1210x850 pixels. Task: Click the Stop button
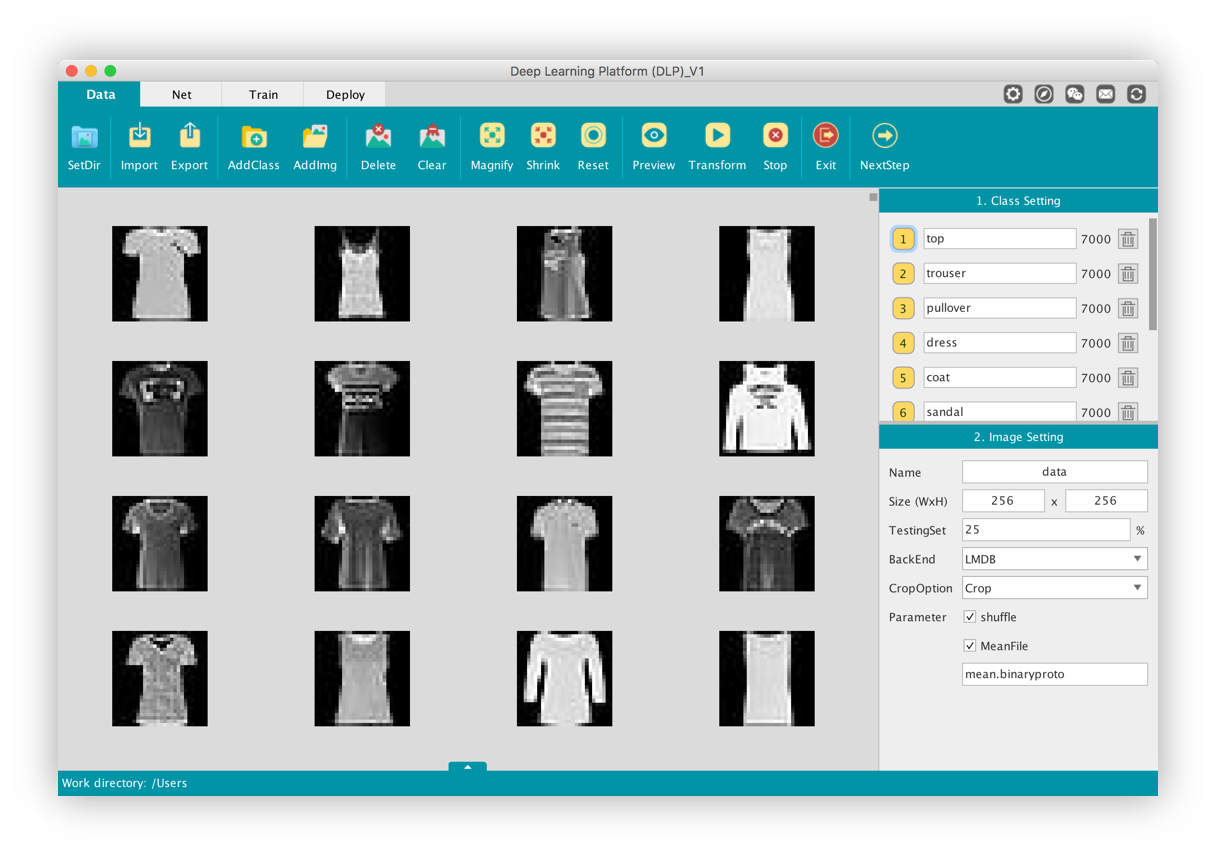(775, 136)
